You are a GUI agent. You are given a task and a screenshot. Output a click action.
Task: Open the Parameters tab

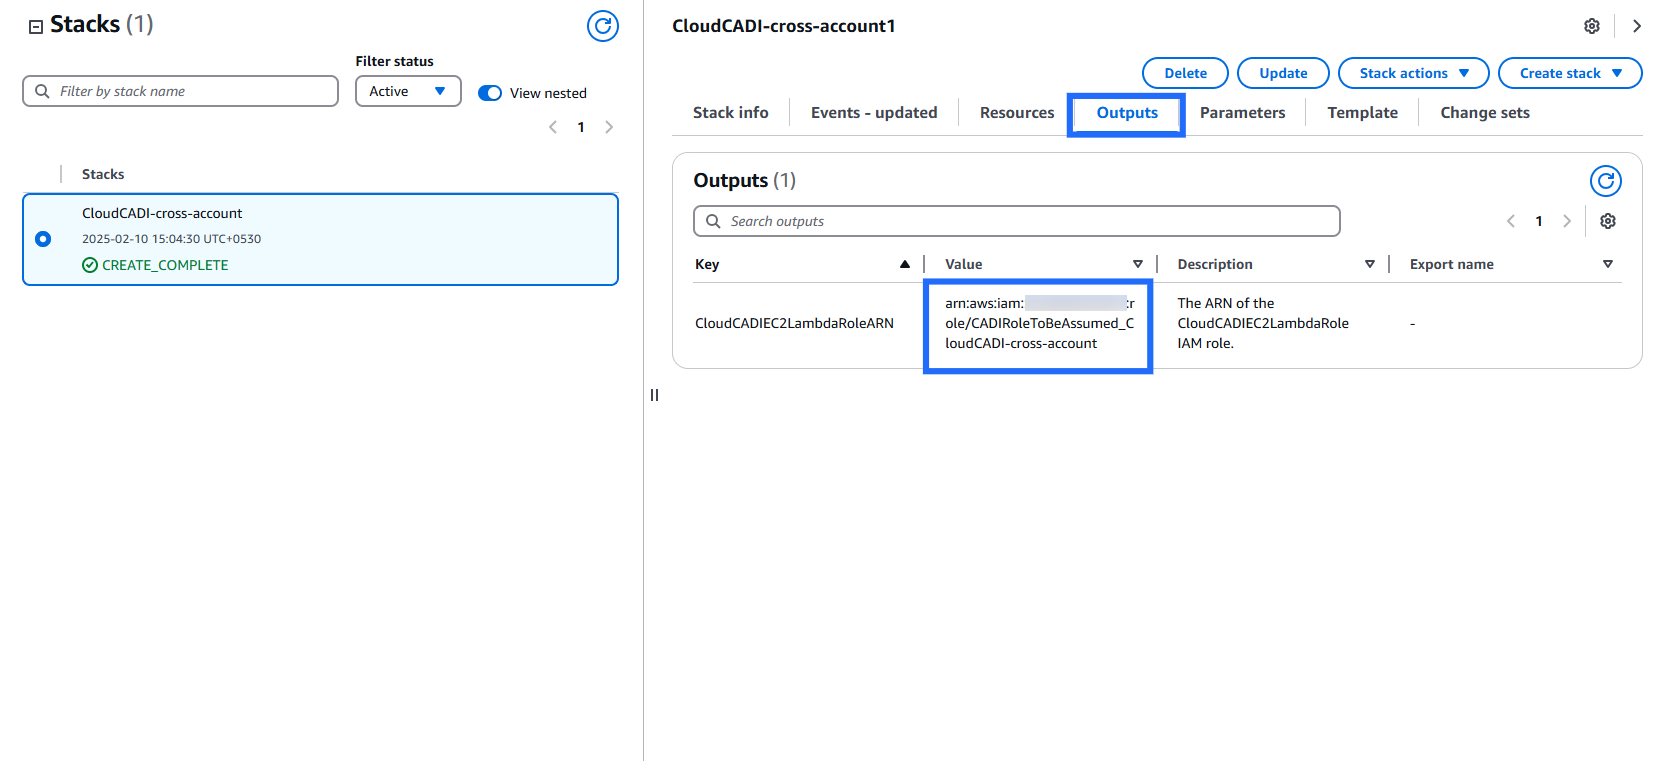[1242, 113]
